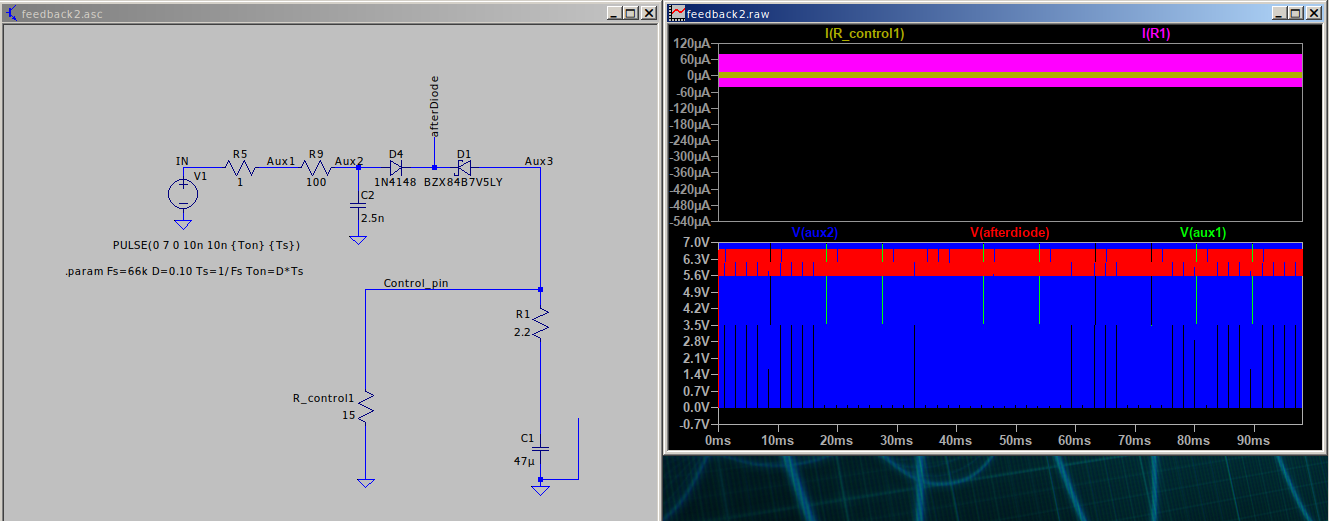1330x521 pixels.
Task: Click the I(R_control1) trace label
Action: pyautogui.click(x=864, y=34)
